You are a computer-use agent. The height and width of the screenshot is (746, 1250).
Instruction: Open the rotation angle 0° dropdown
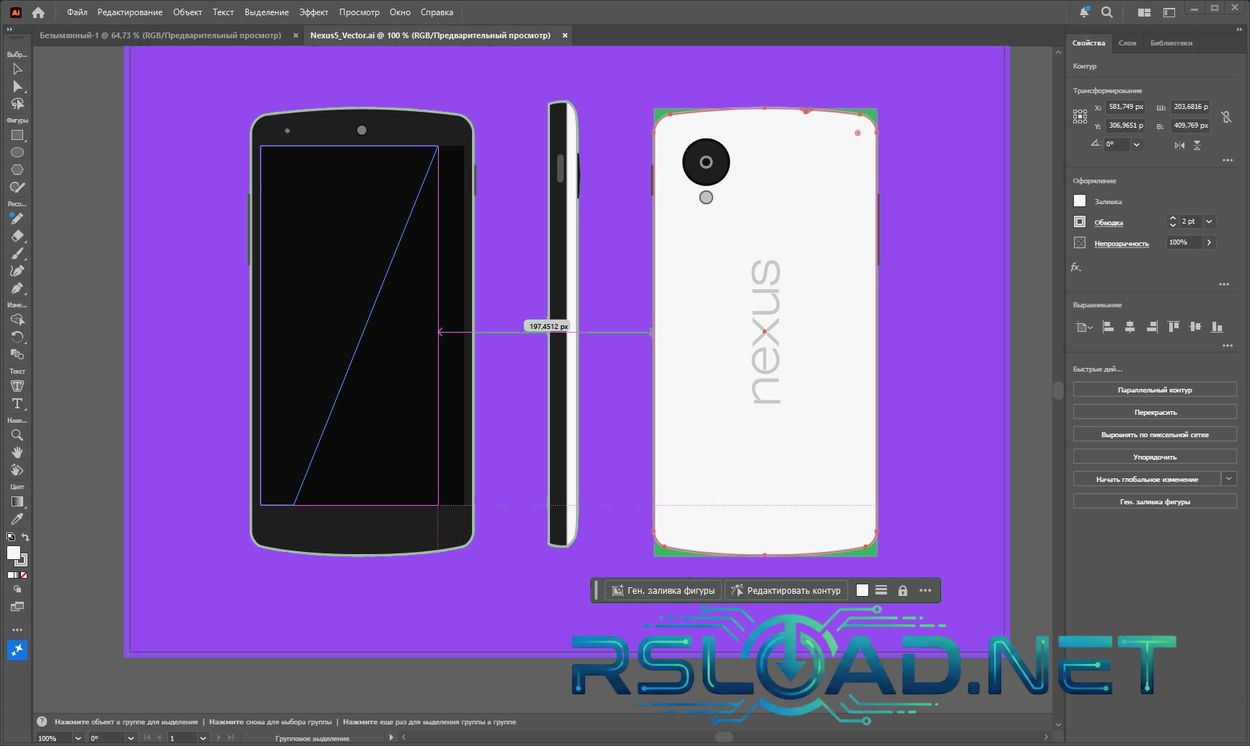pos(1136,144)
